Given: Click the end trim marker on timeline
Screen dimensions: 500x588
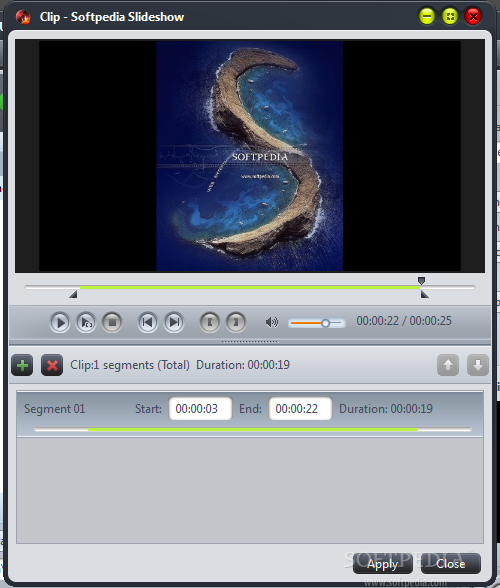Looking at the screenshot, I should (424, 294).
